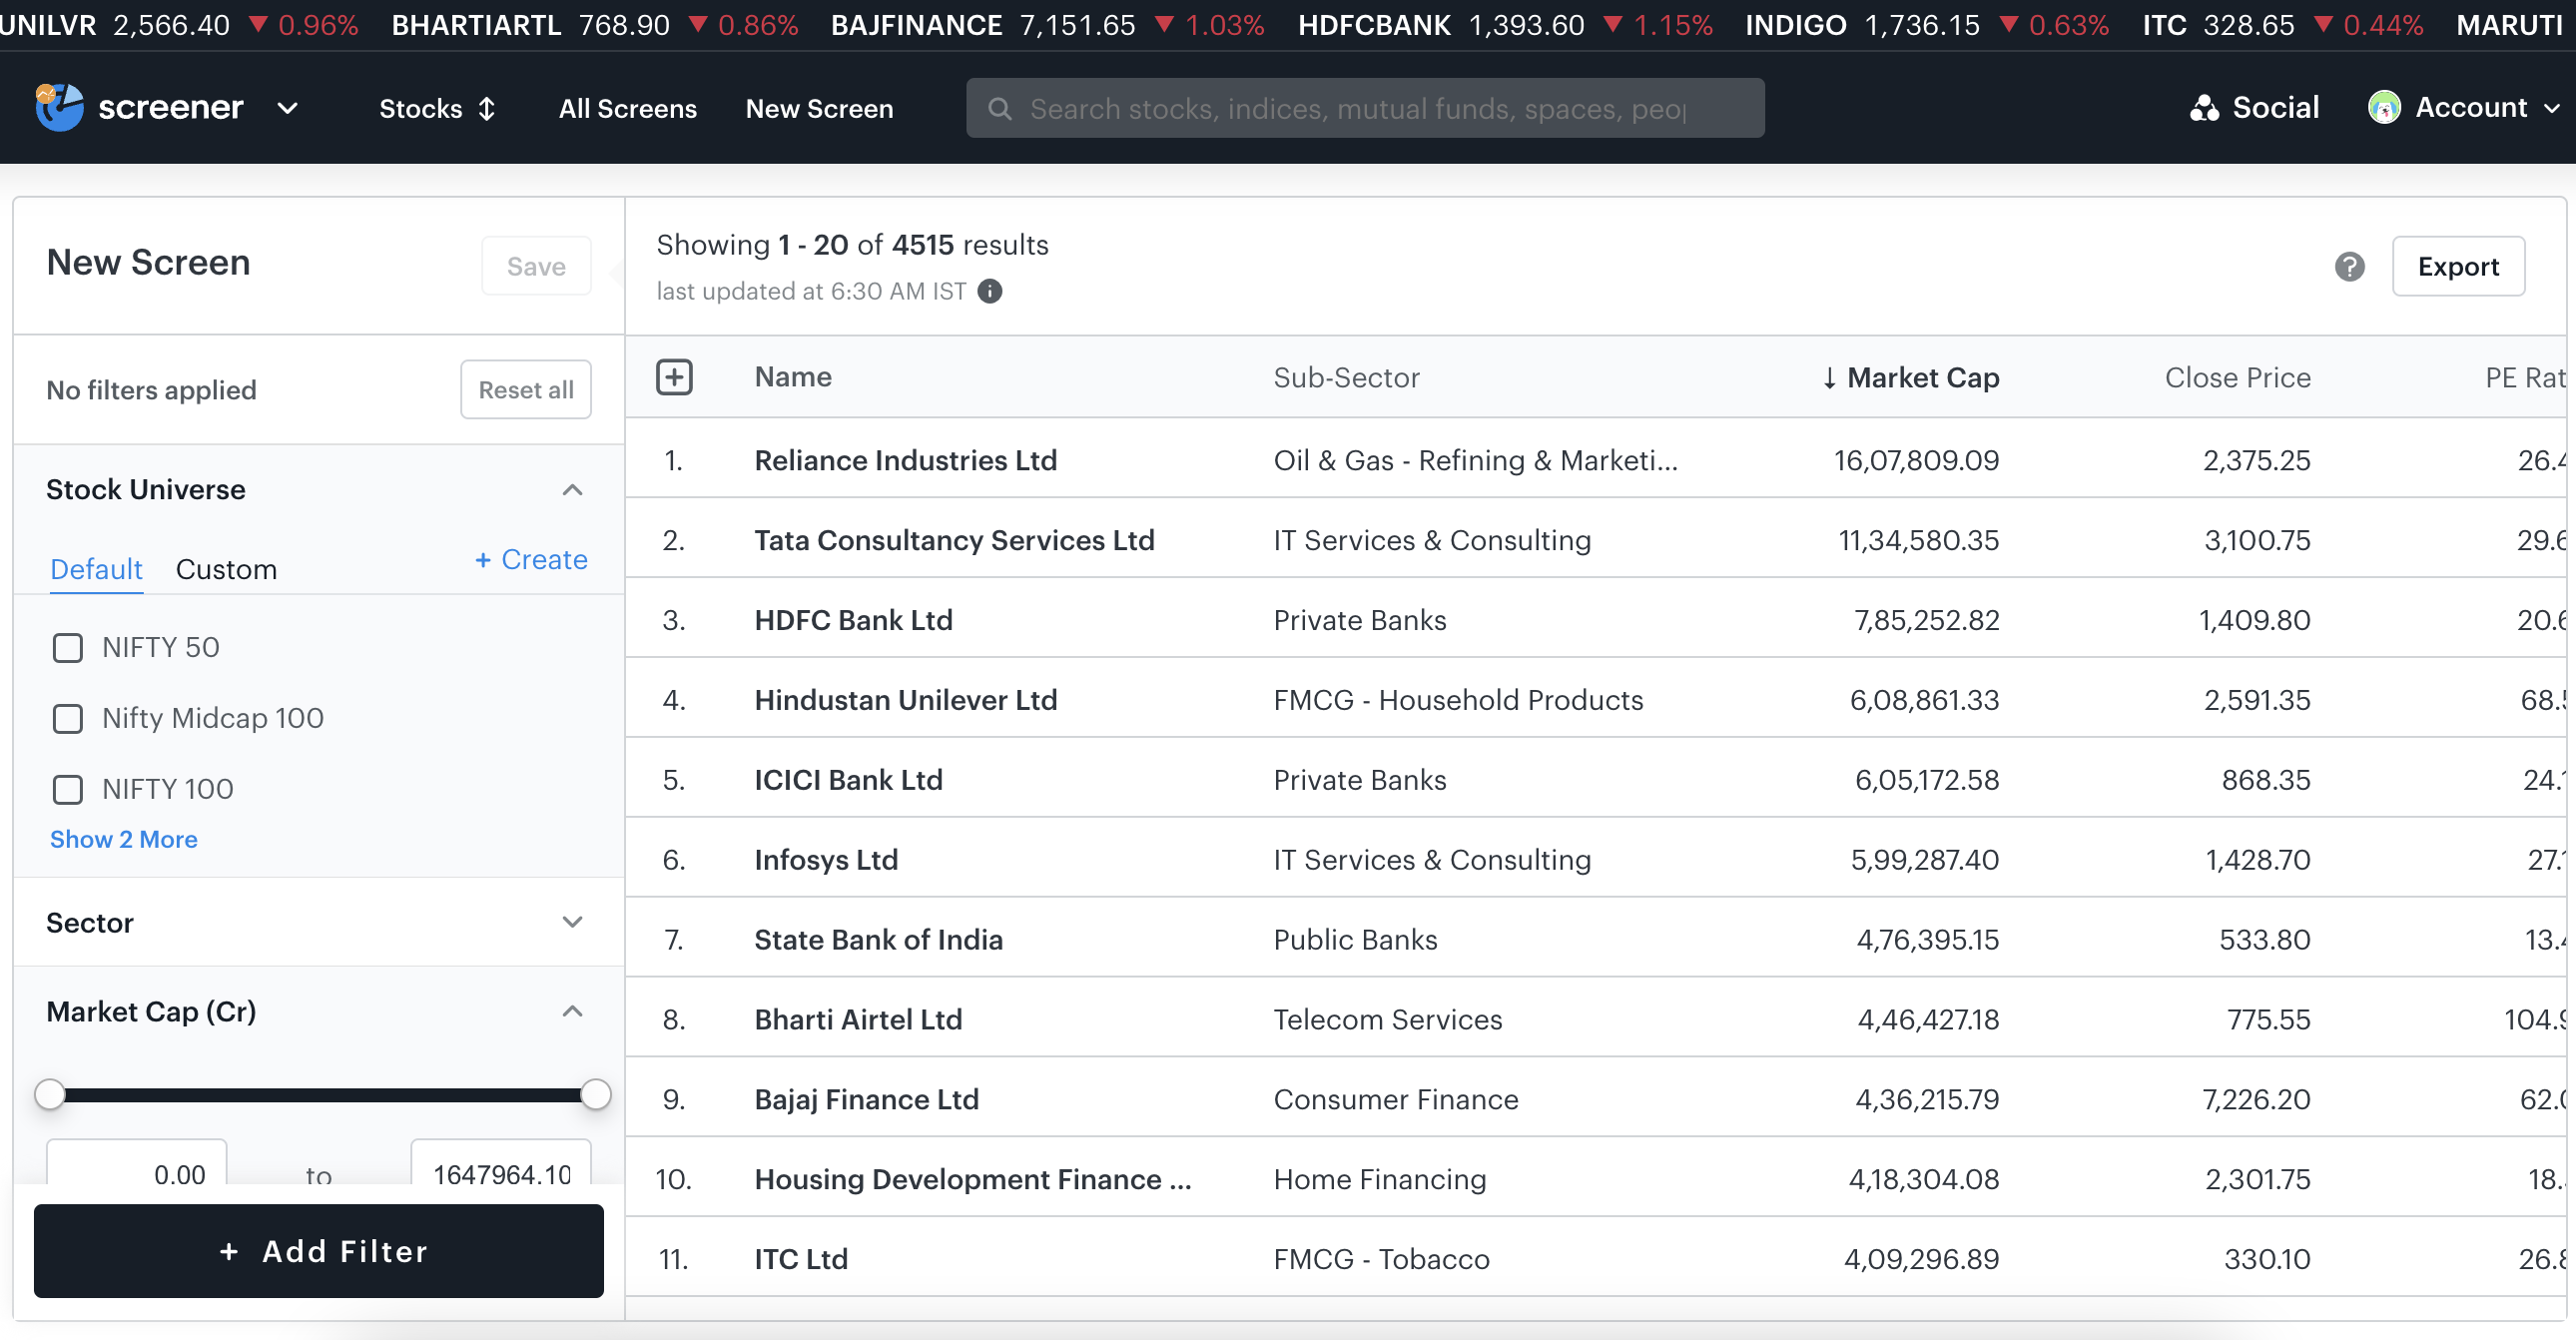Click the help question mark icon
The width and height of the screenshot is (2576, 1340).
pos(2349,266)
